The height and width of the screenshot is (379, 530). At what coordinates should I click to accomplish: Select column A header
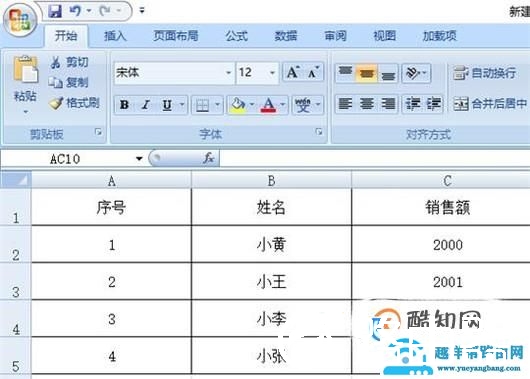112,181
